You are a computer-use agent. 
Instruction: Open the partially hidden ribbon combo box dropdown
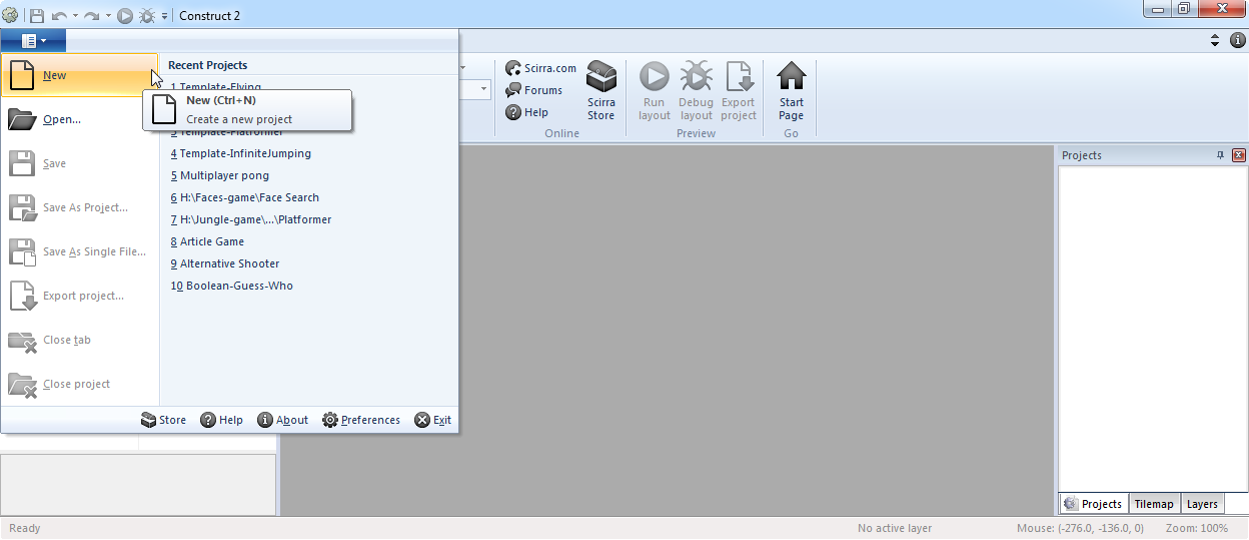[484, 90]
